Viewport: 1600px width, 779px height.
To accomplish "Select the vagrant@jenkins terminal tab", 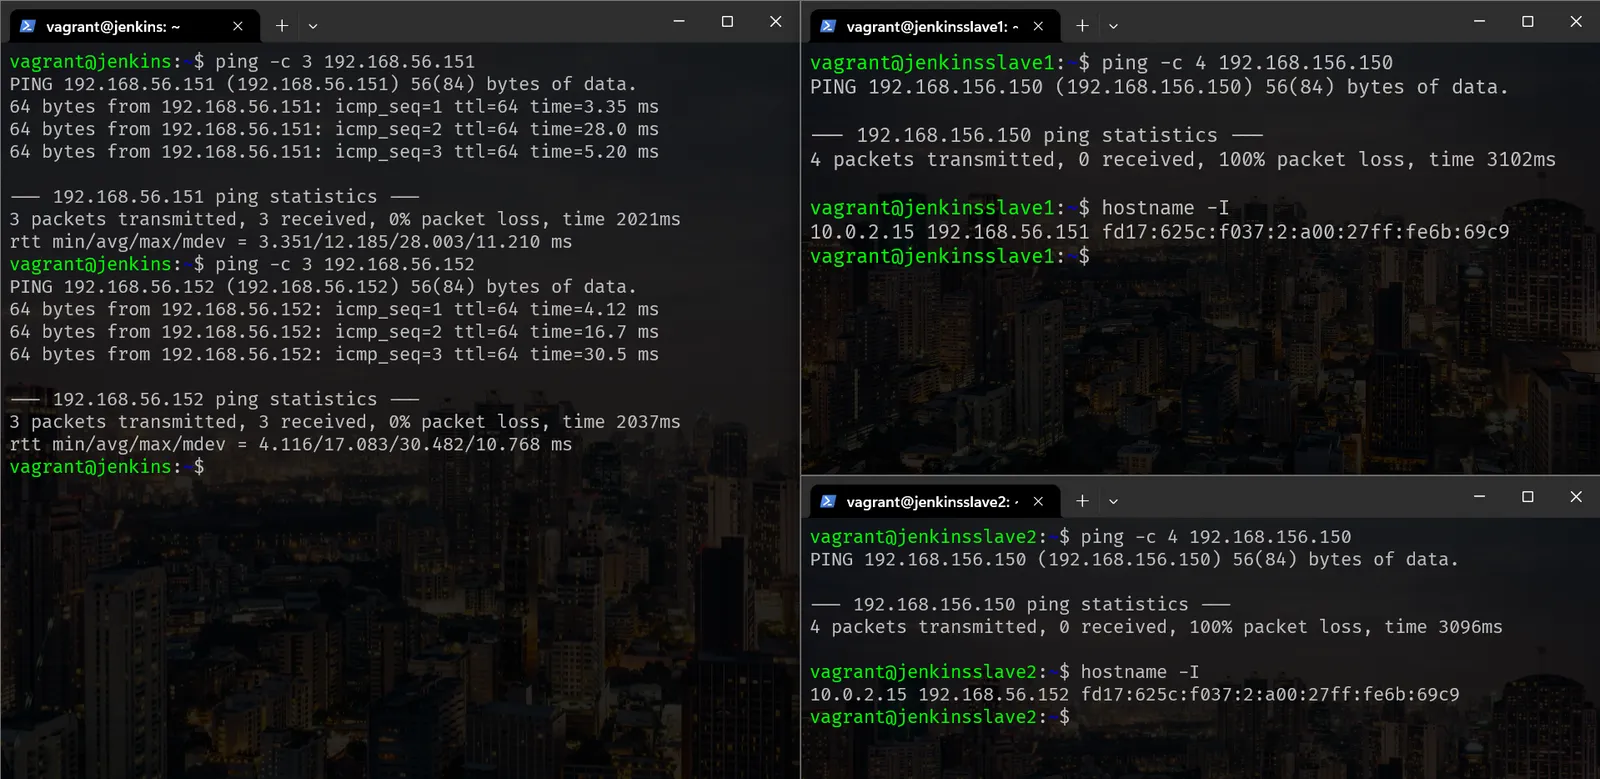I will coord(134,26).
